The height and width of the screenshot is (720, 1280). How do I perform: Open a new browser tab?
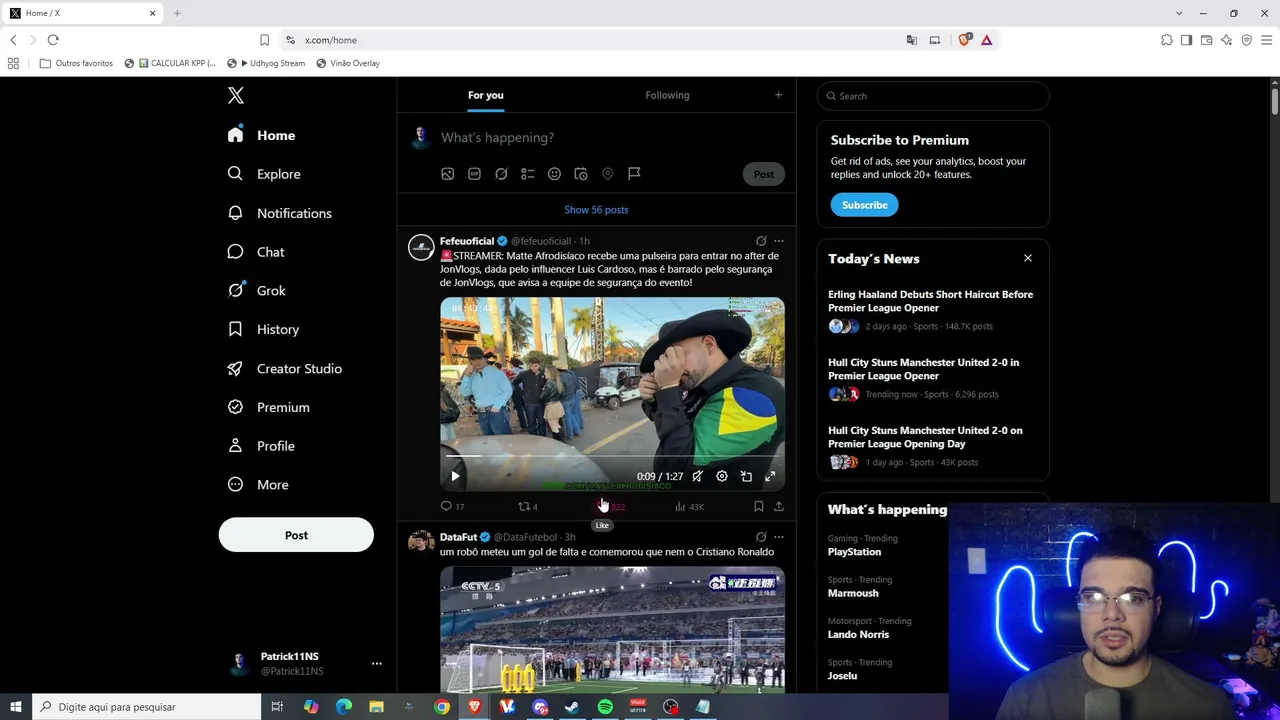coord(177,13)
